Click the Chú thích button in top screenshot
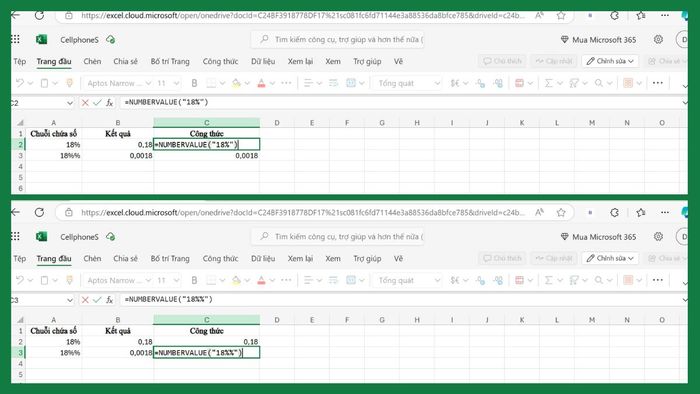This screenshot has width=700, height=394. tap(502, 61)
